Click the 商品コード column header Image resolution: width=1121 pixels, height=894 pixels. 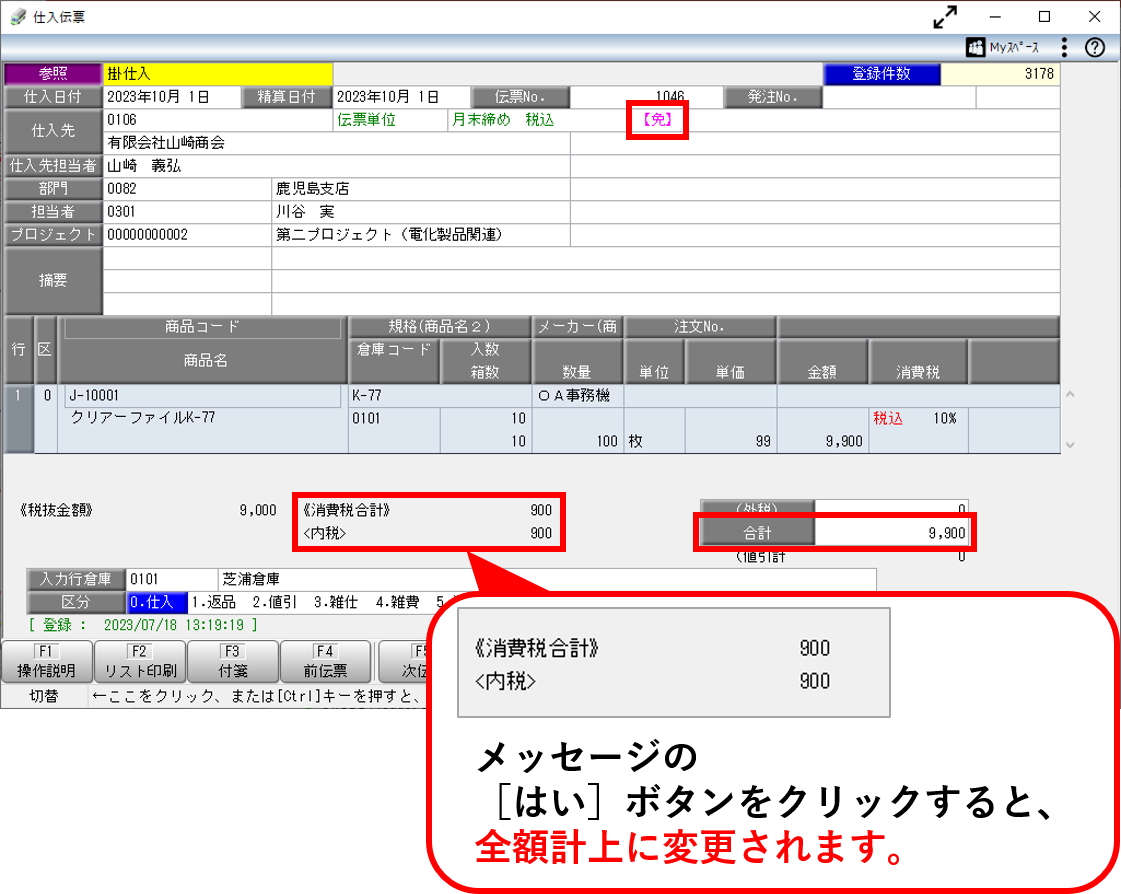pos(202,328)
